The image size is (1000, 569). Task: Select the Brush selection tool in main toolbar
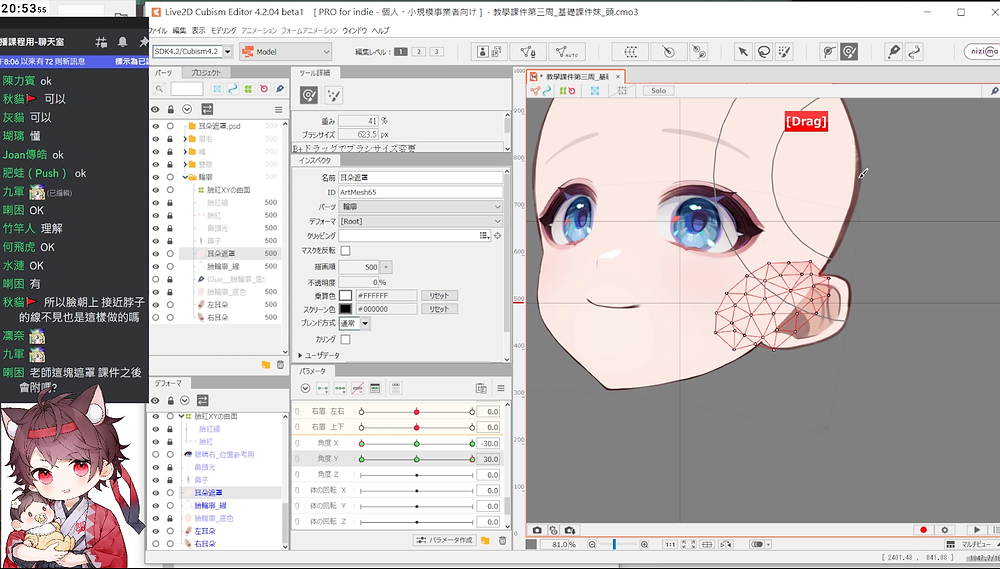pyautogui.click(x=784, y=52)
